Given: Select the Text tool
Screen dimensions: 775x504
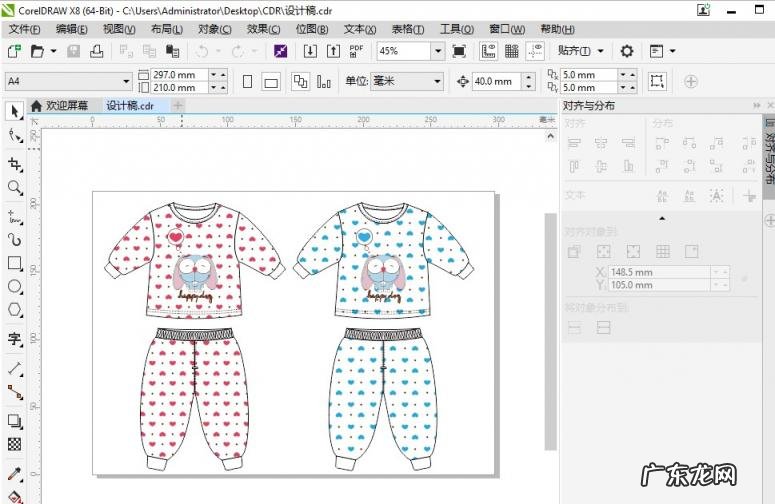Looking at the screenshot, I should [x=14, y=339].
